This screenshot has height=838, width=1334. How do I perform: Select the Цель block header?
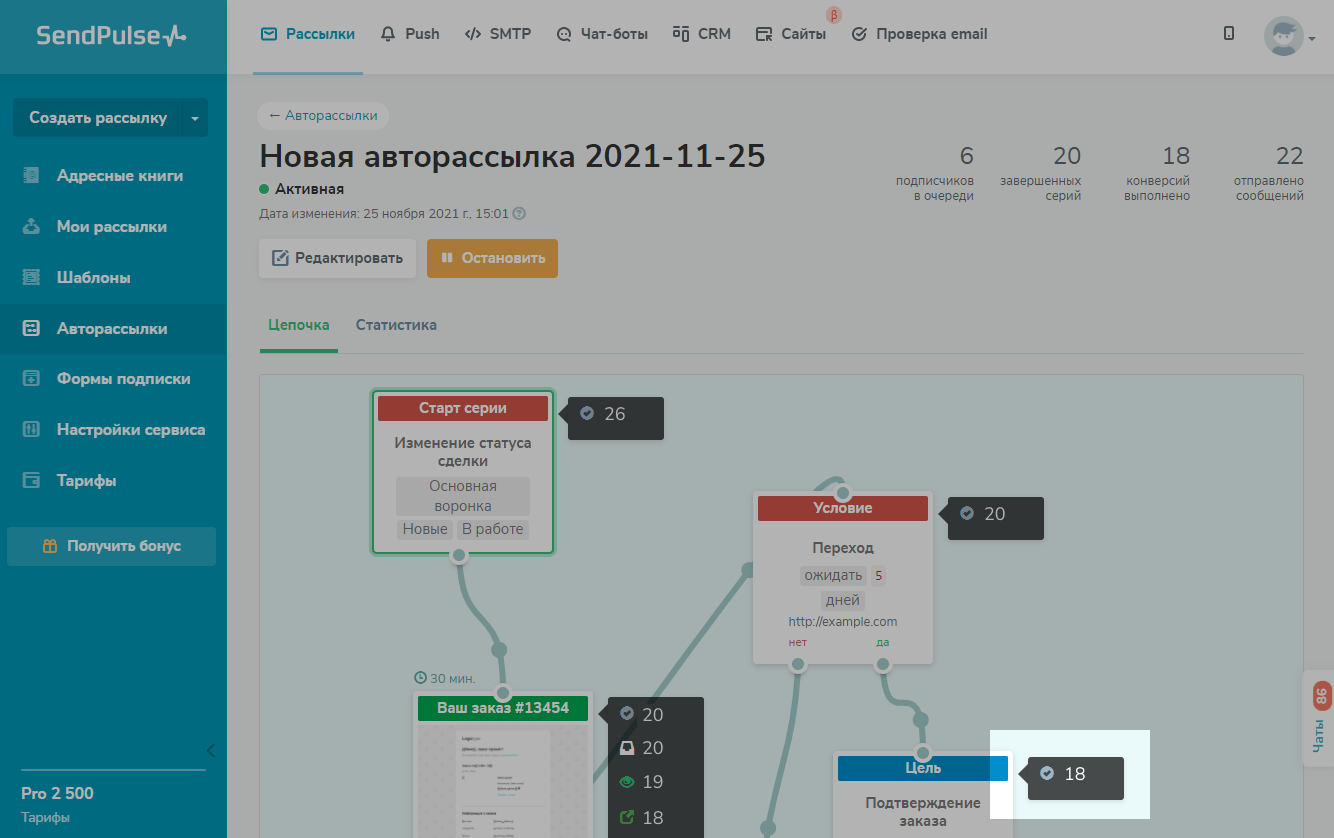click(923, 768)
